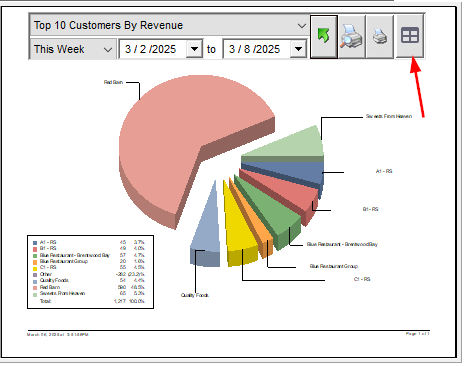Open the Top 10 Customers By Revenue dropdown
Screen dimensions: 472x366
(169, 25)
